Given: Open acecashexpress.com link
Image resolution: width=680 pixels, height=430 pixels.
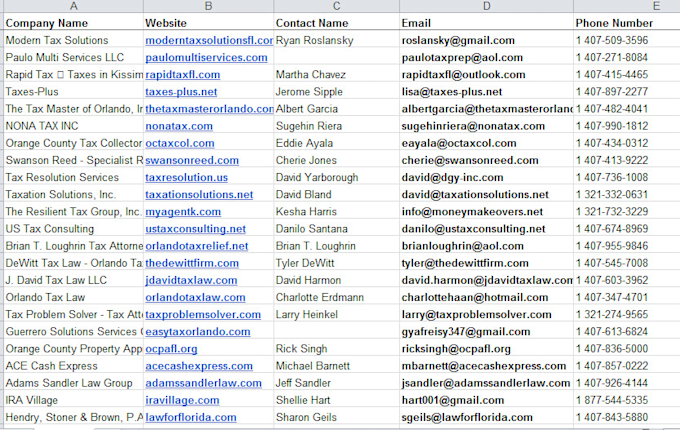Looking at the screenshot, I should [x=199, y=366].
